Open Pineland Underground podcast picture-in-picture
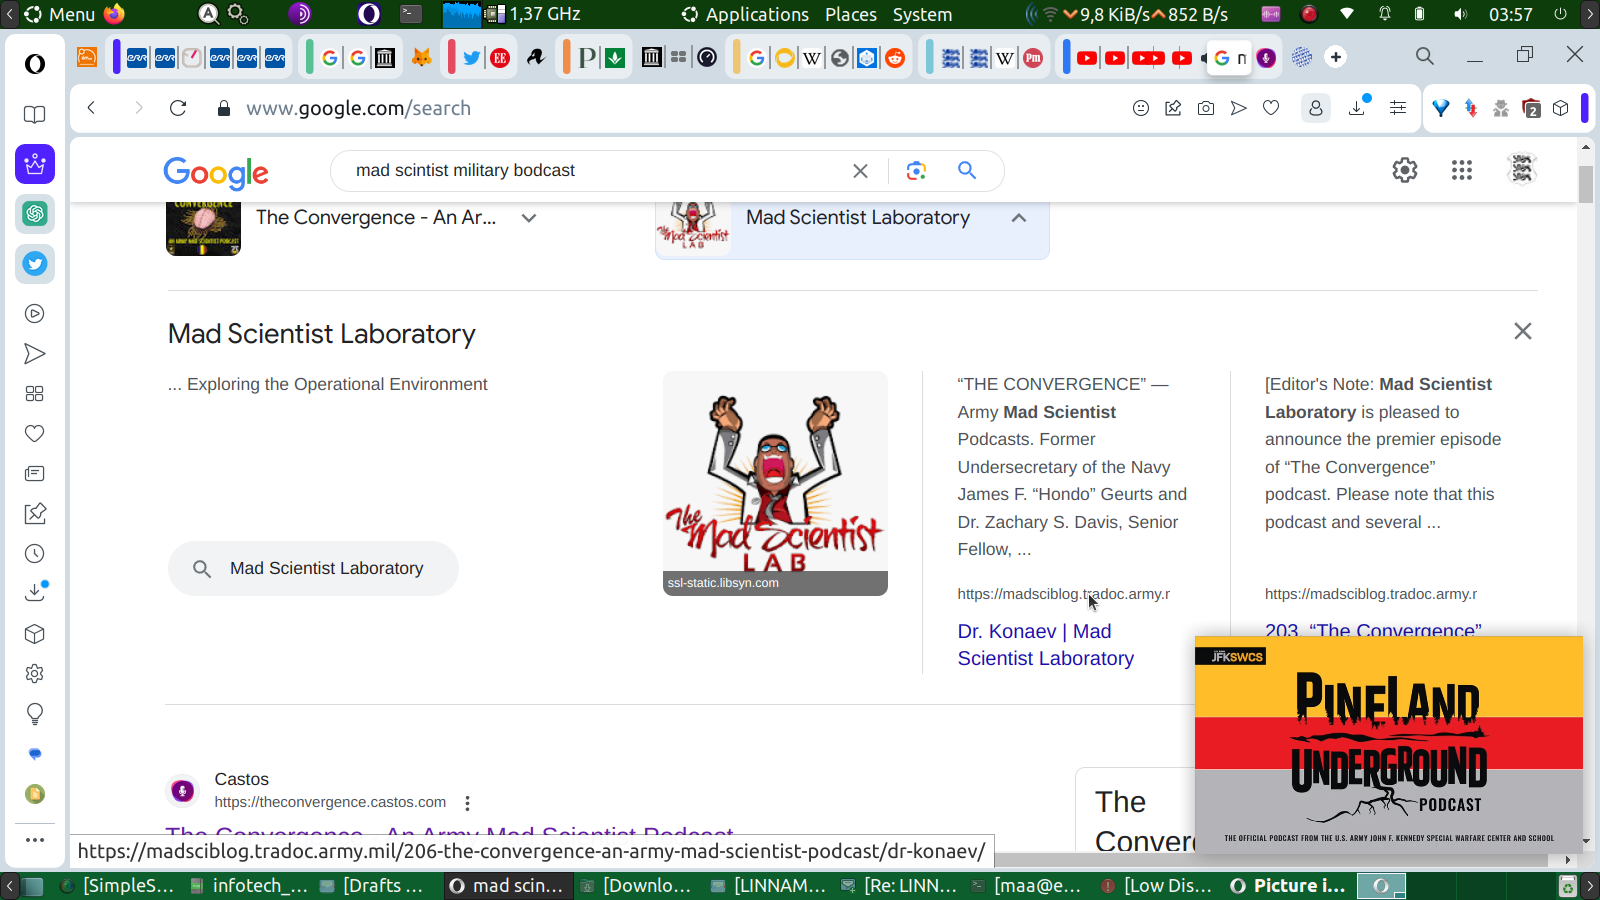This screenshot has width=1600, height=900. click(x=1389, y=745)
